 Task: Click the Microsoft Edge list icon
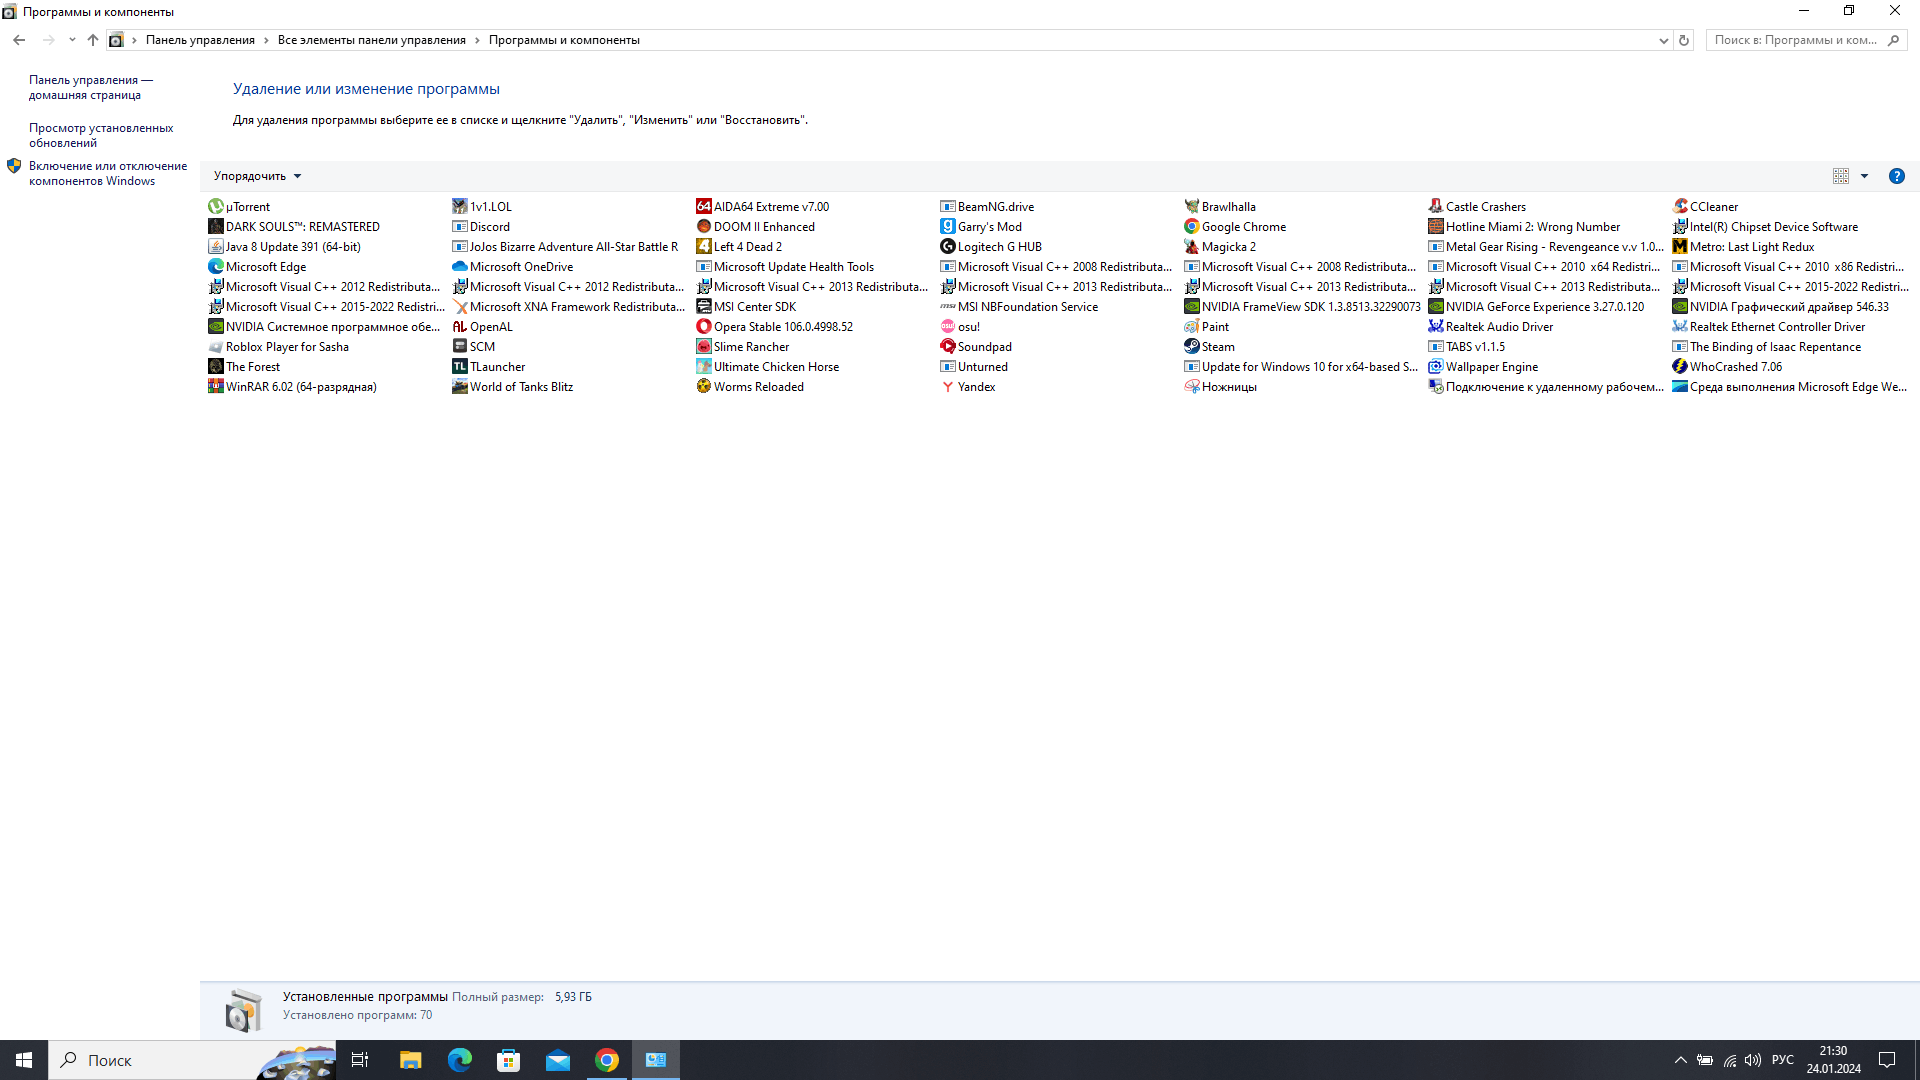(215, 267)
